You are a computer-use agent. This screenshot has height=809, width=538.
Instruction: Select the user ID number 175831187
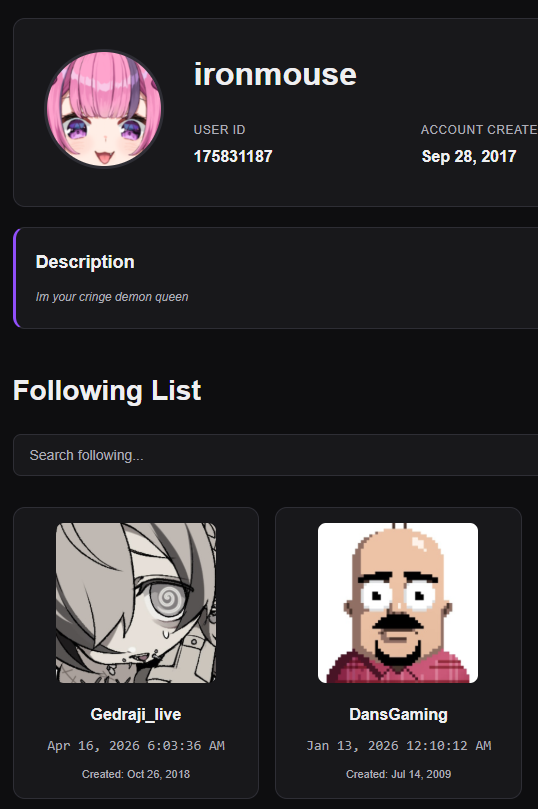point(233,156)
